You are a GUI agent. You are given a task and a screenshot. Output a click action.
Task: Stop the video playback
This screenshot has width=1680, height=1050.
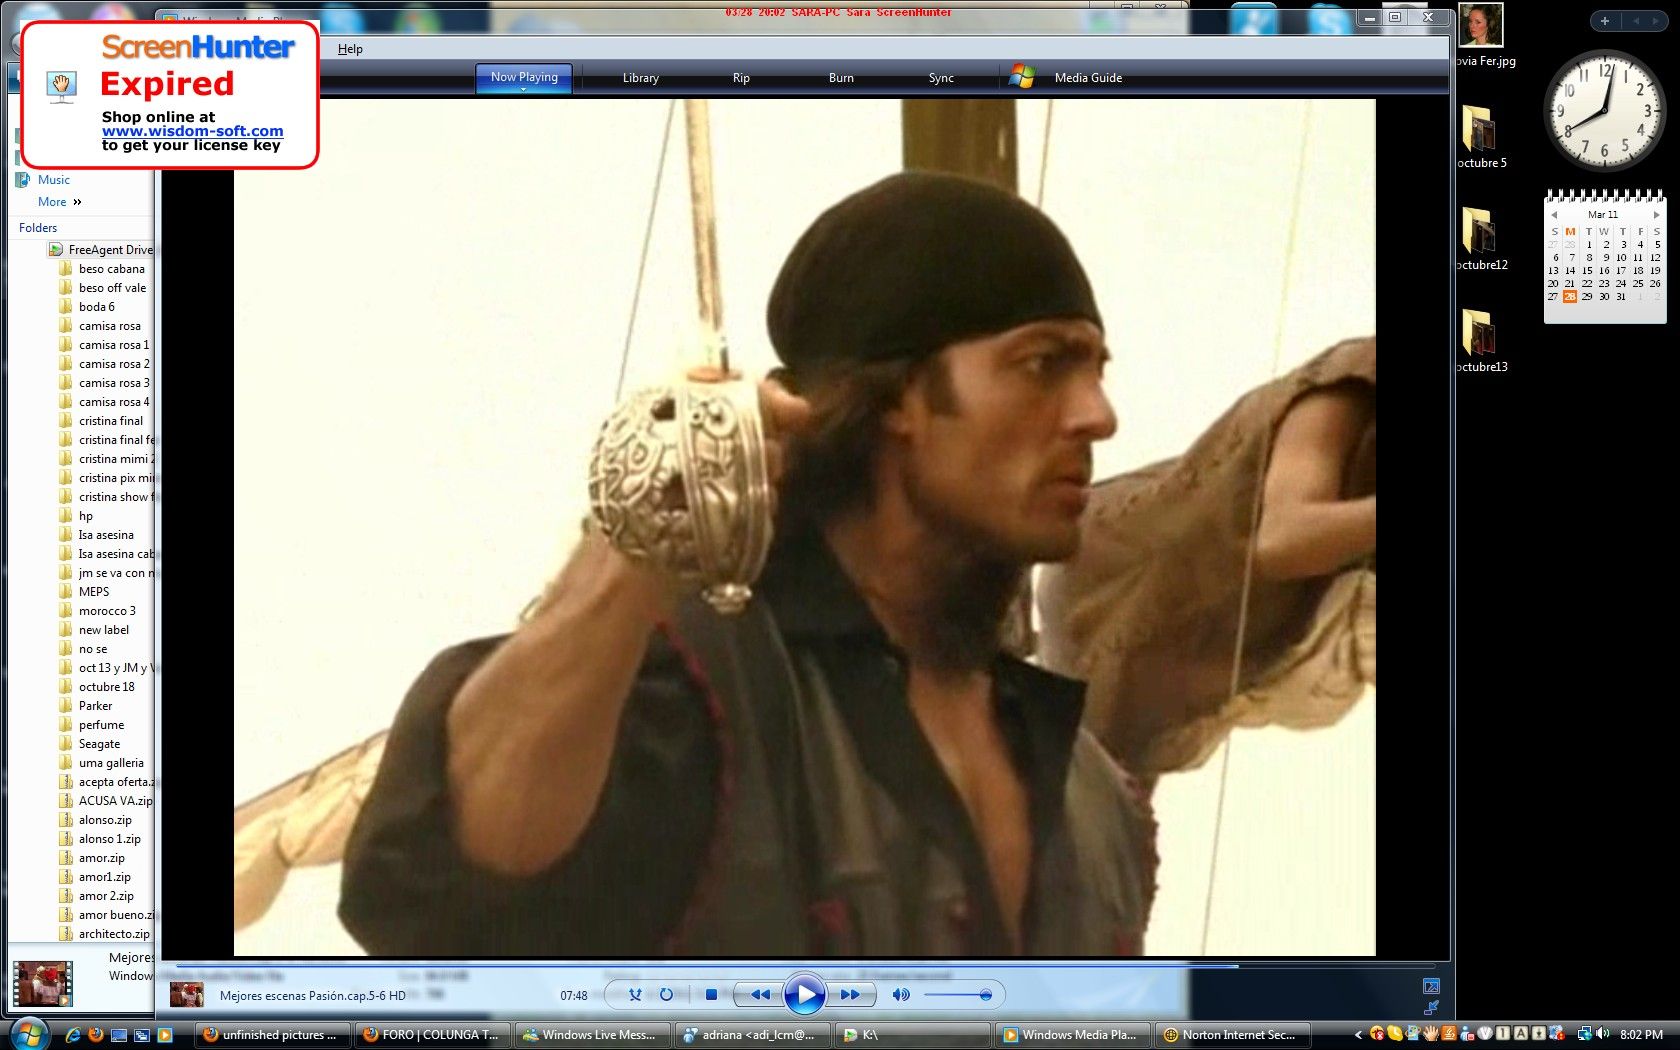[x=711, y=995]
